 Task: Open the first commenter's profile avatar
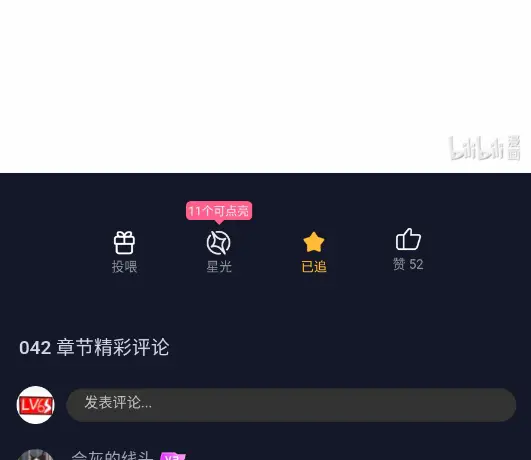pos(36,455)
